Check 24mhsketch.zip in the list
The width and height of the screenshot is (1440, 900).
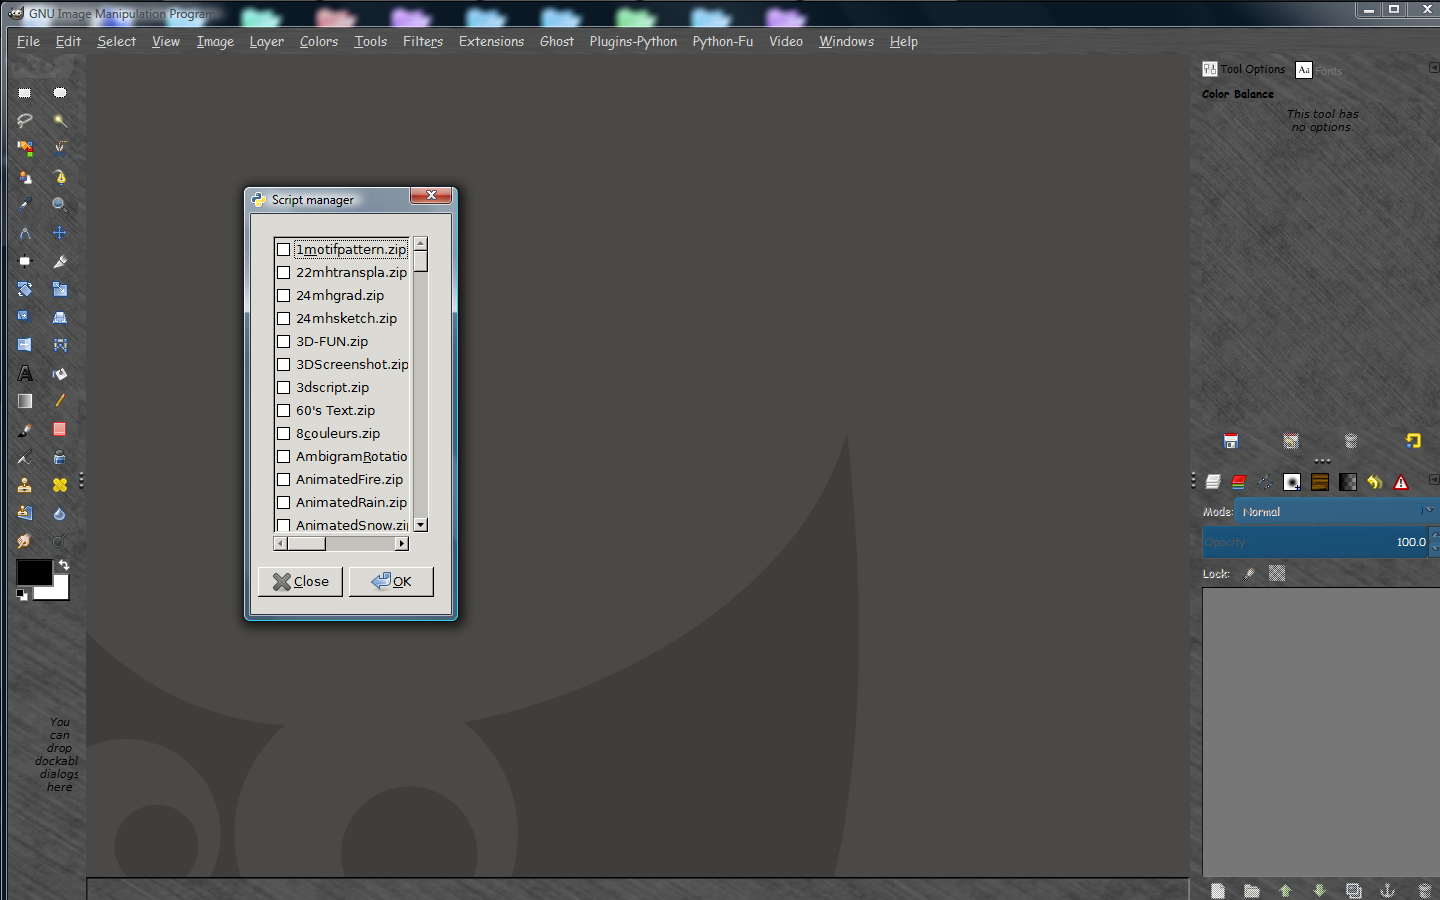(284, 319)
